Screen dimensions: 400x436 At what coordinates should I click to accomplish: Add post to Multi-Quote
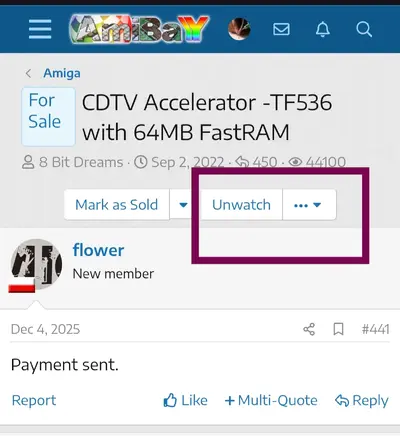(271, 400)
